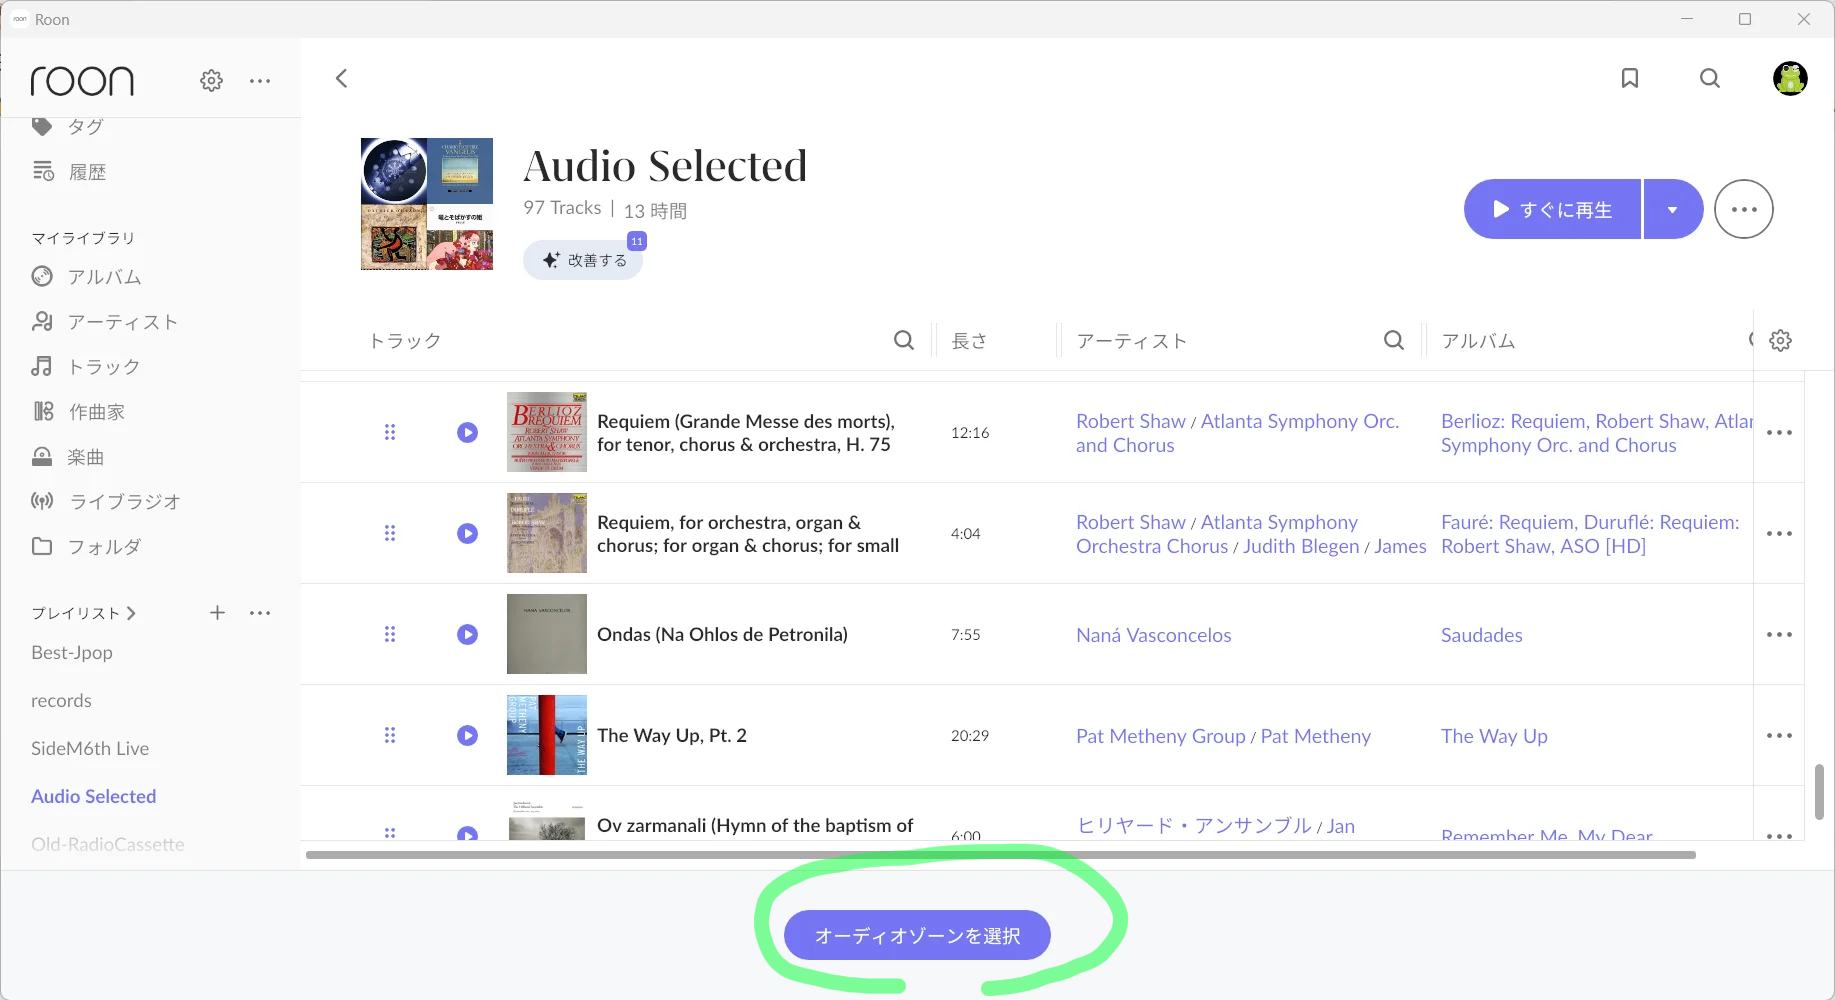Select the Best-Jpop playlist
This screenshot has width=1835, height=1000.
[72, 652]
